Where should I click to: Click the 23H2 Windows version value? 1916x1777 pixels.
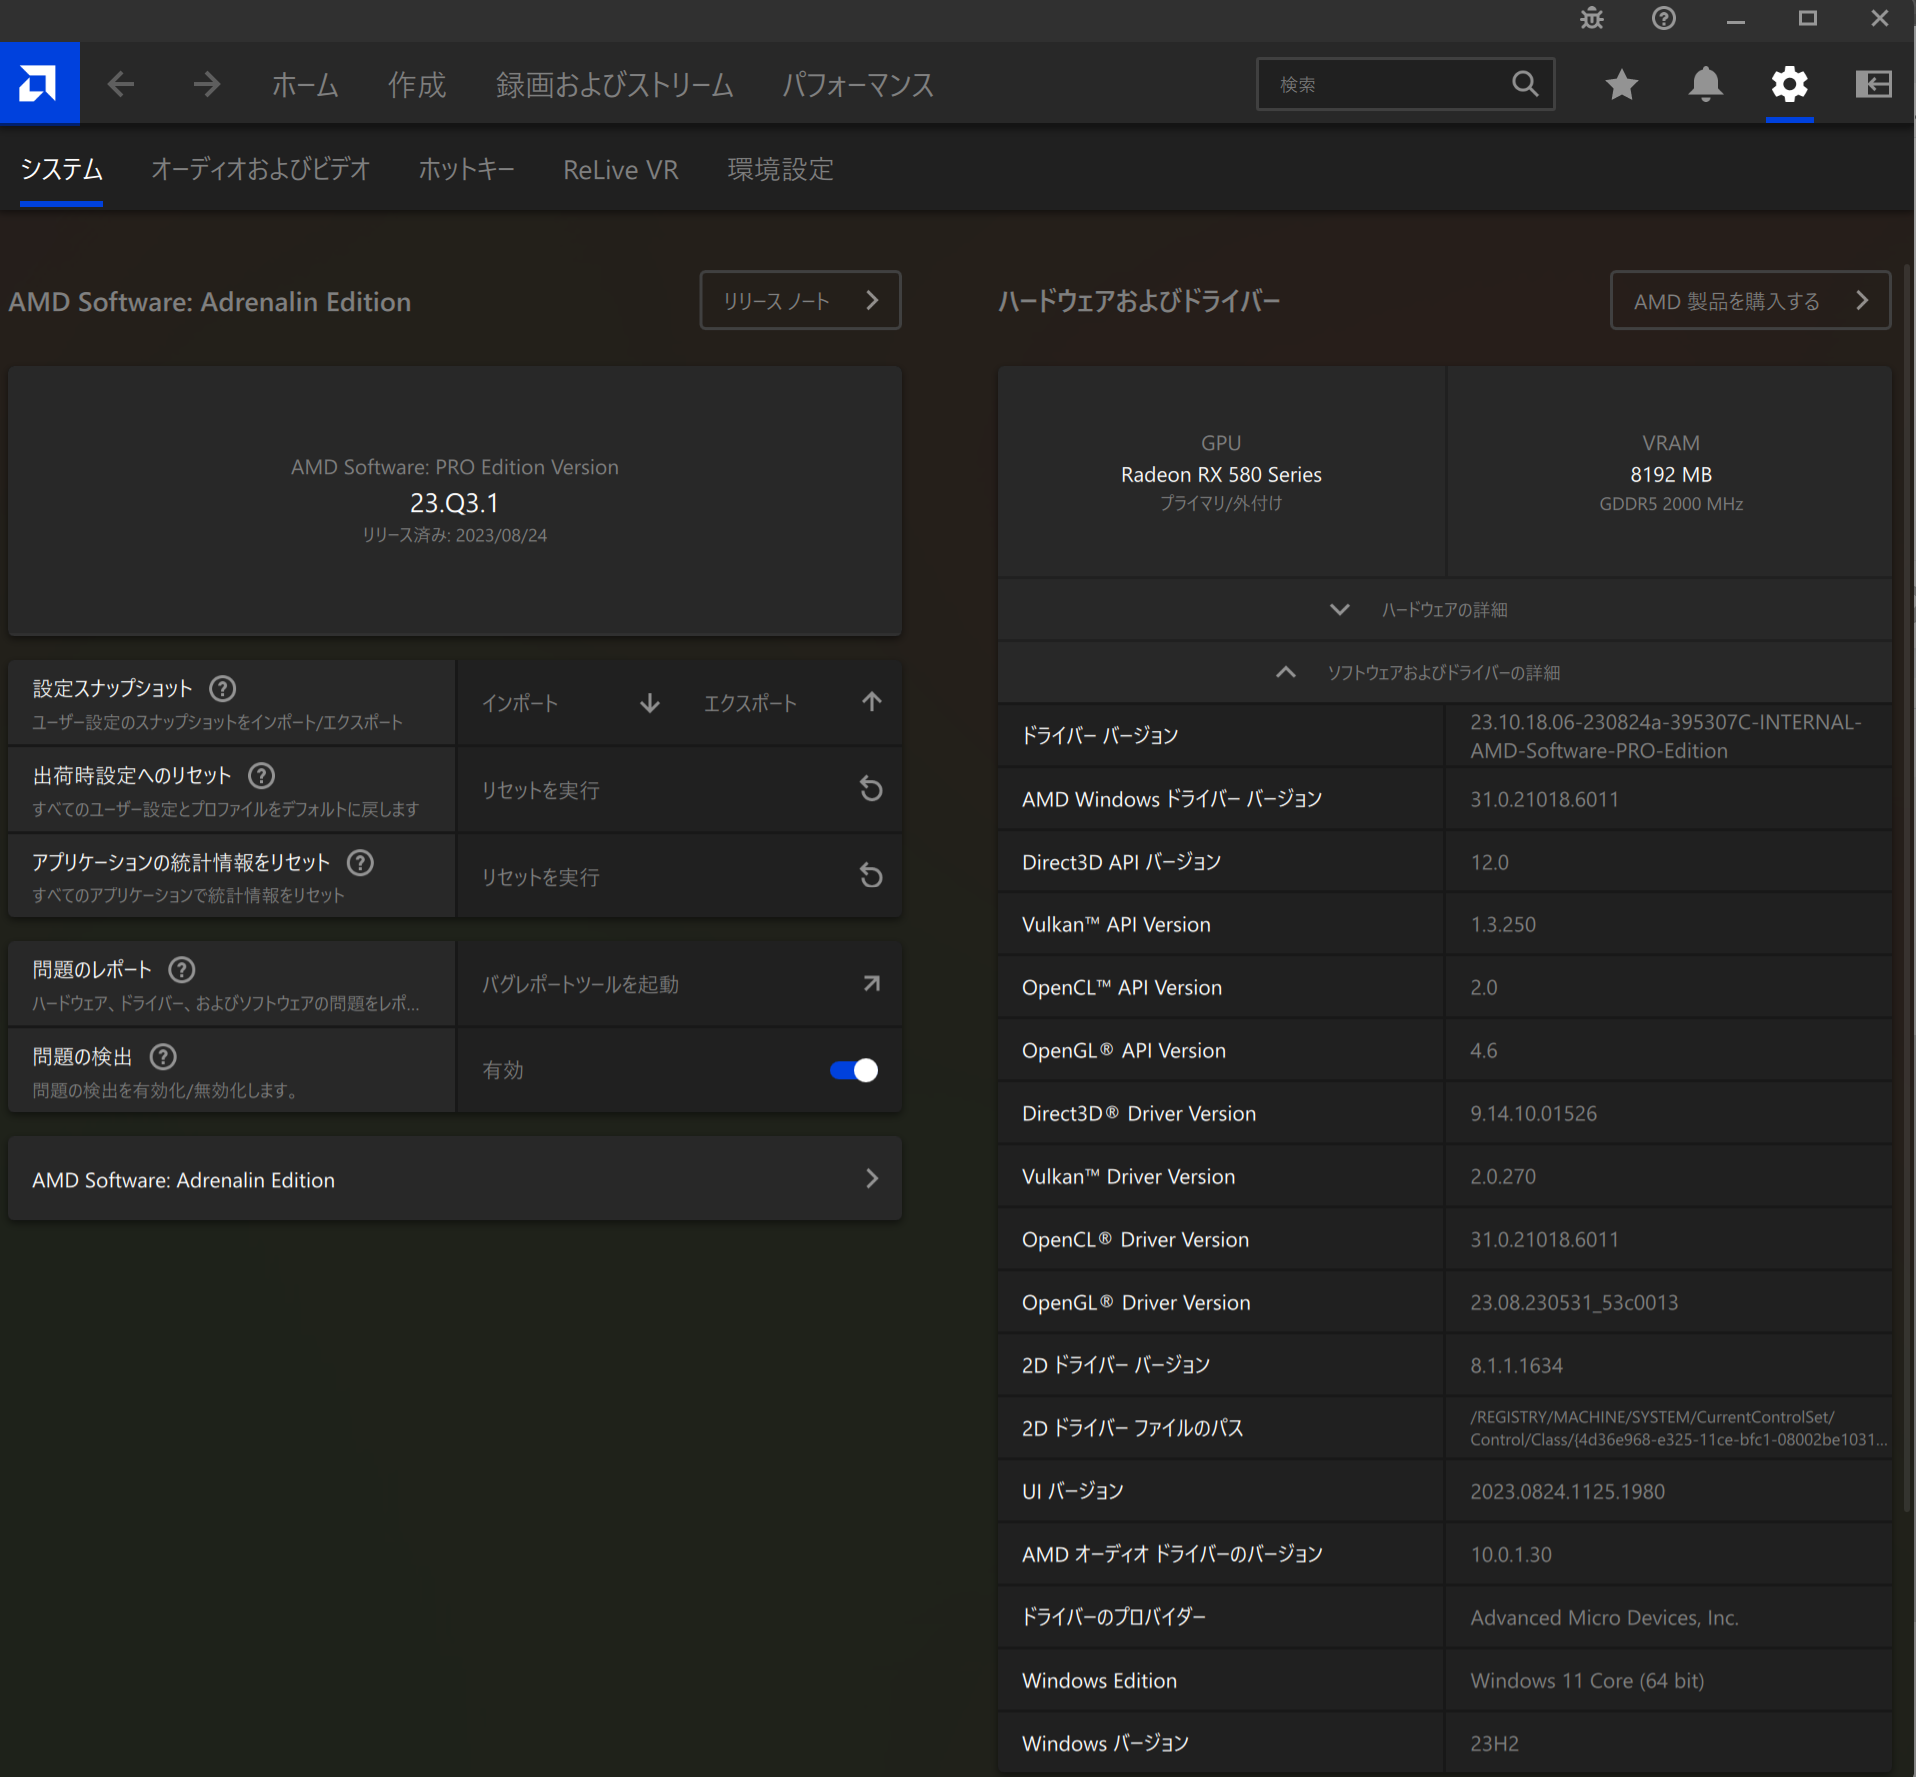[x=1494, y=1743]
